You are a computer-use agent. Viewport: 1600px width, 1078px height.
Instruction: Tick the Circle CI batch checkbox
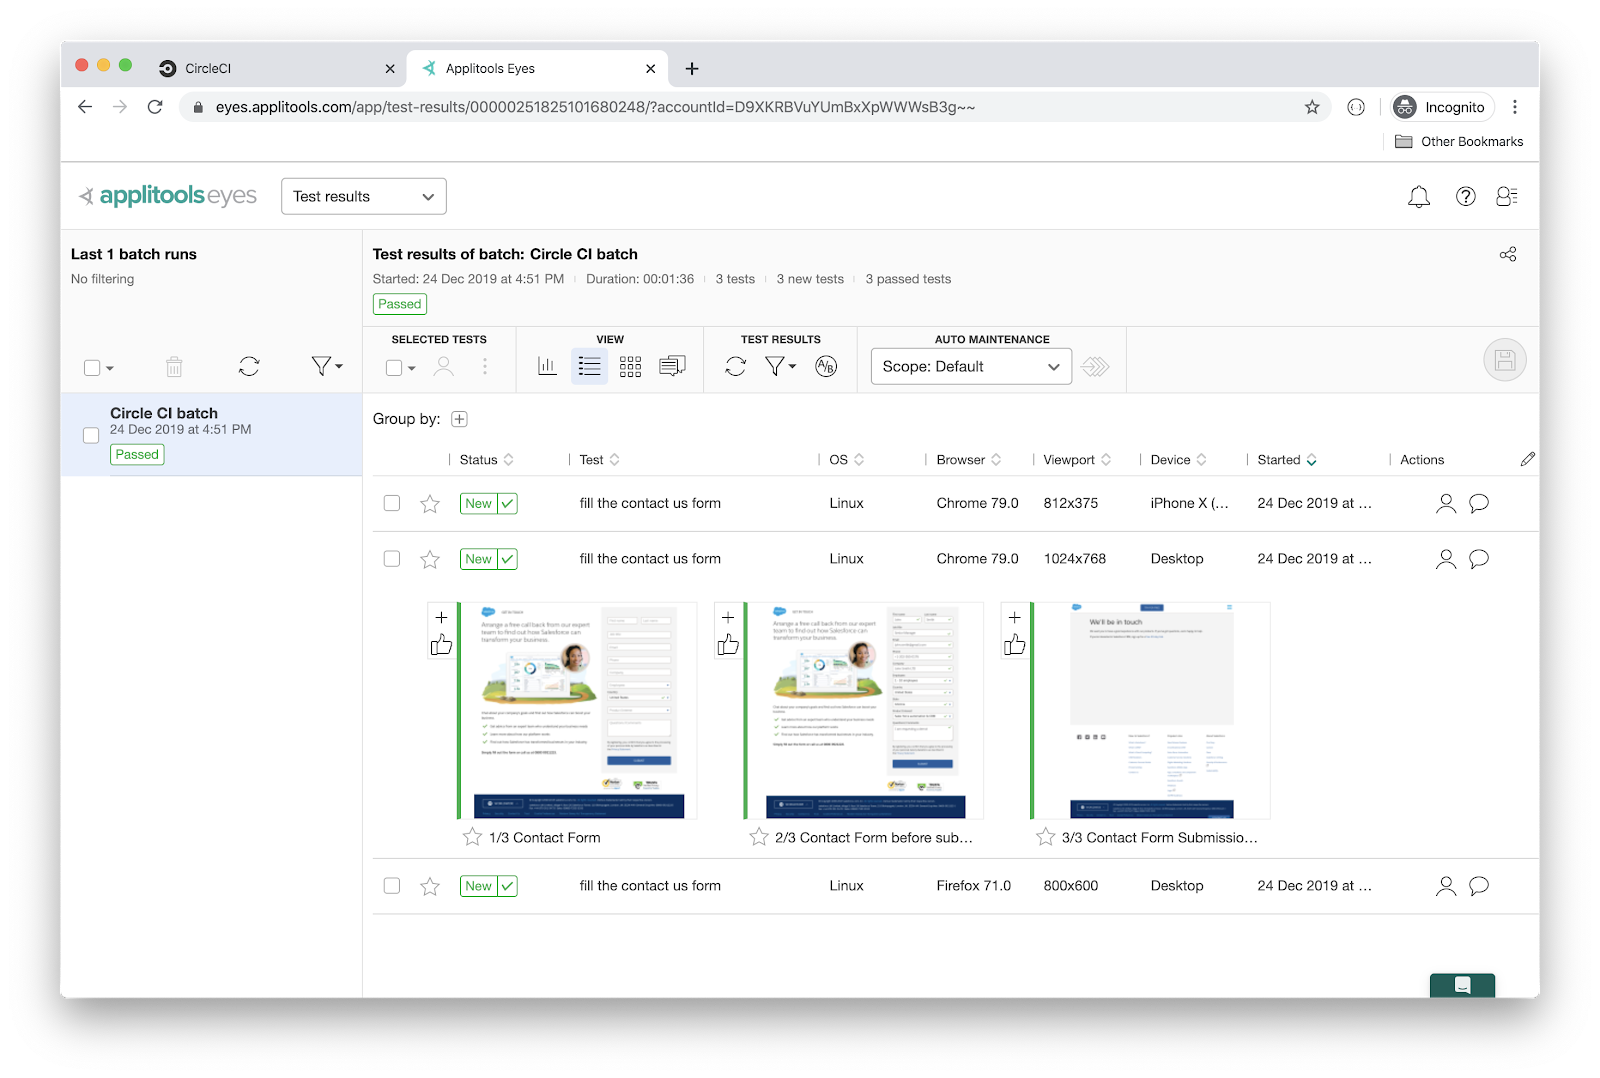coord(91,435)
